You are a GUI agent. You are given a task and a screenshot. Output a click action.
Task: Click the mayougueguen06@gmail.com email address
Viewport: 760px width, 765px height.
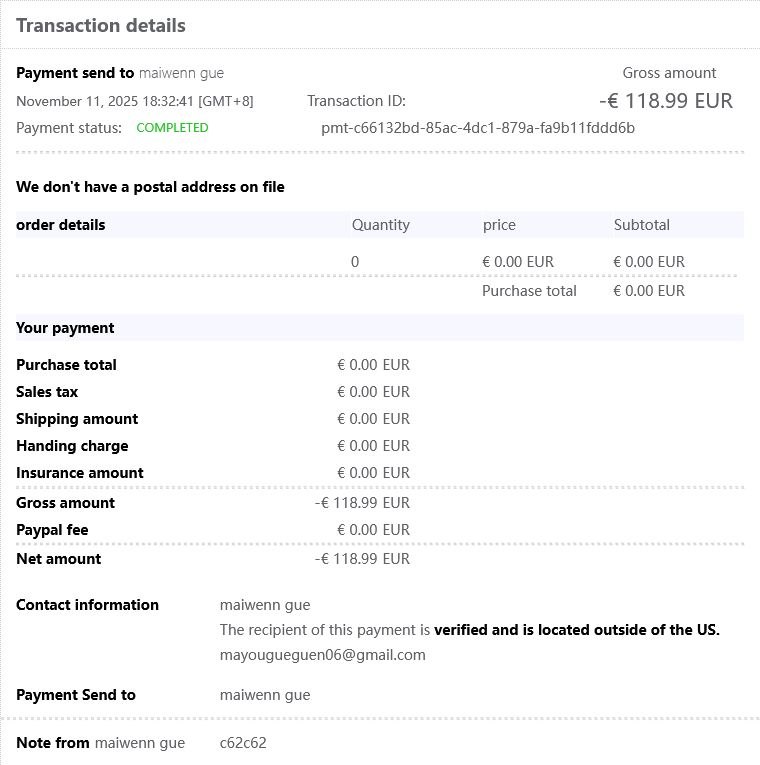pos(322,655)
